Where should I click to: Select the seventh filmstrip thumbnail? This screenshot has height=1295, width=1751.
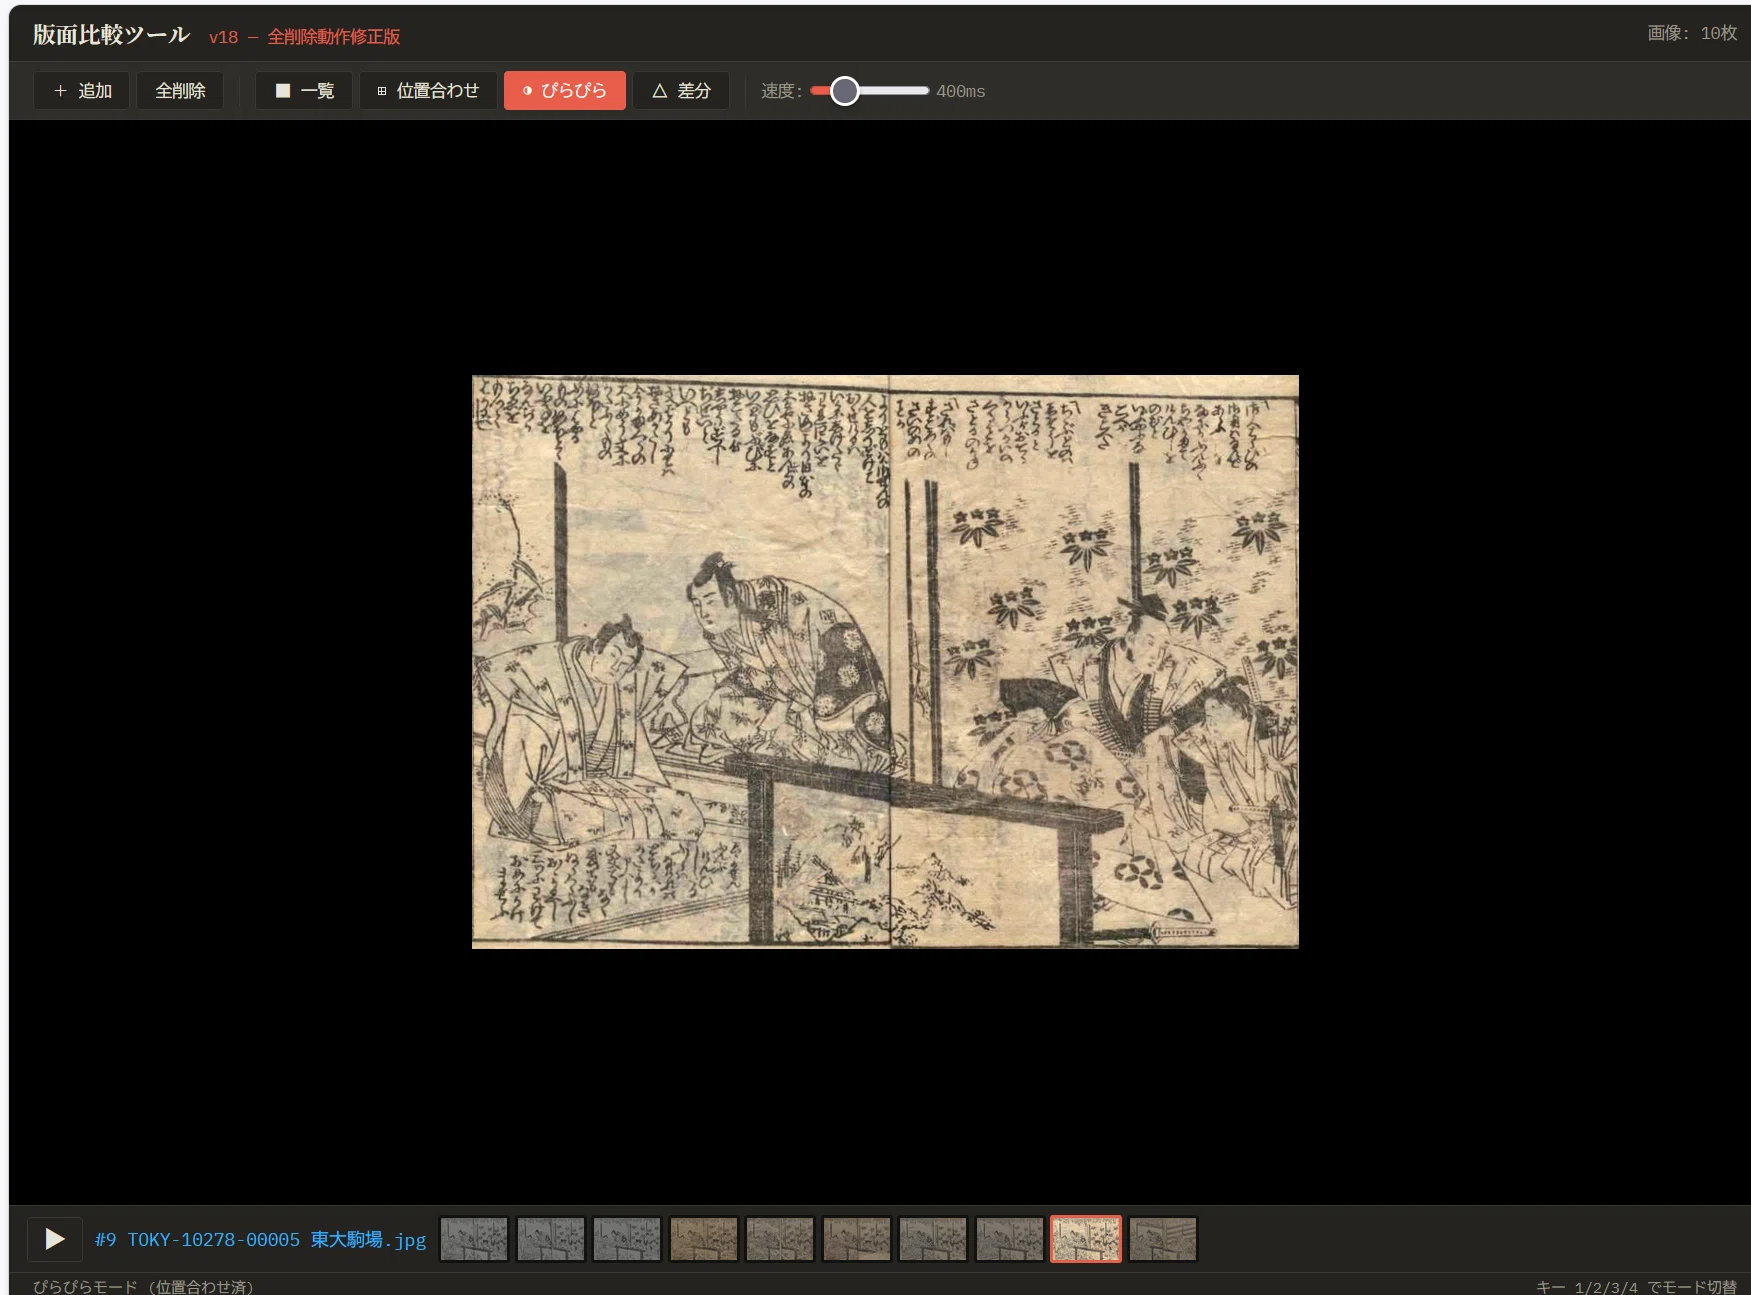click(x=933, y=1239)
